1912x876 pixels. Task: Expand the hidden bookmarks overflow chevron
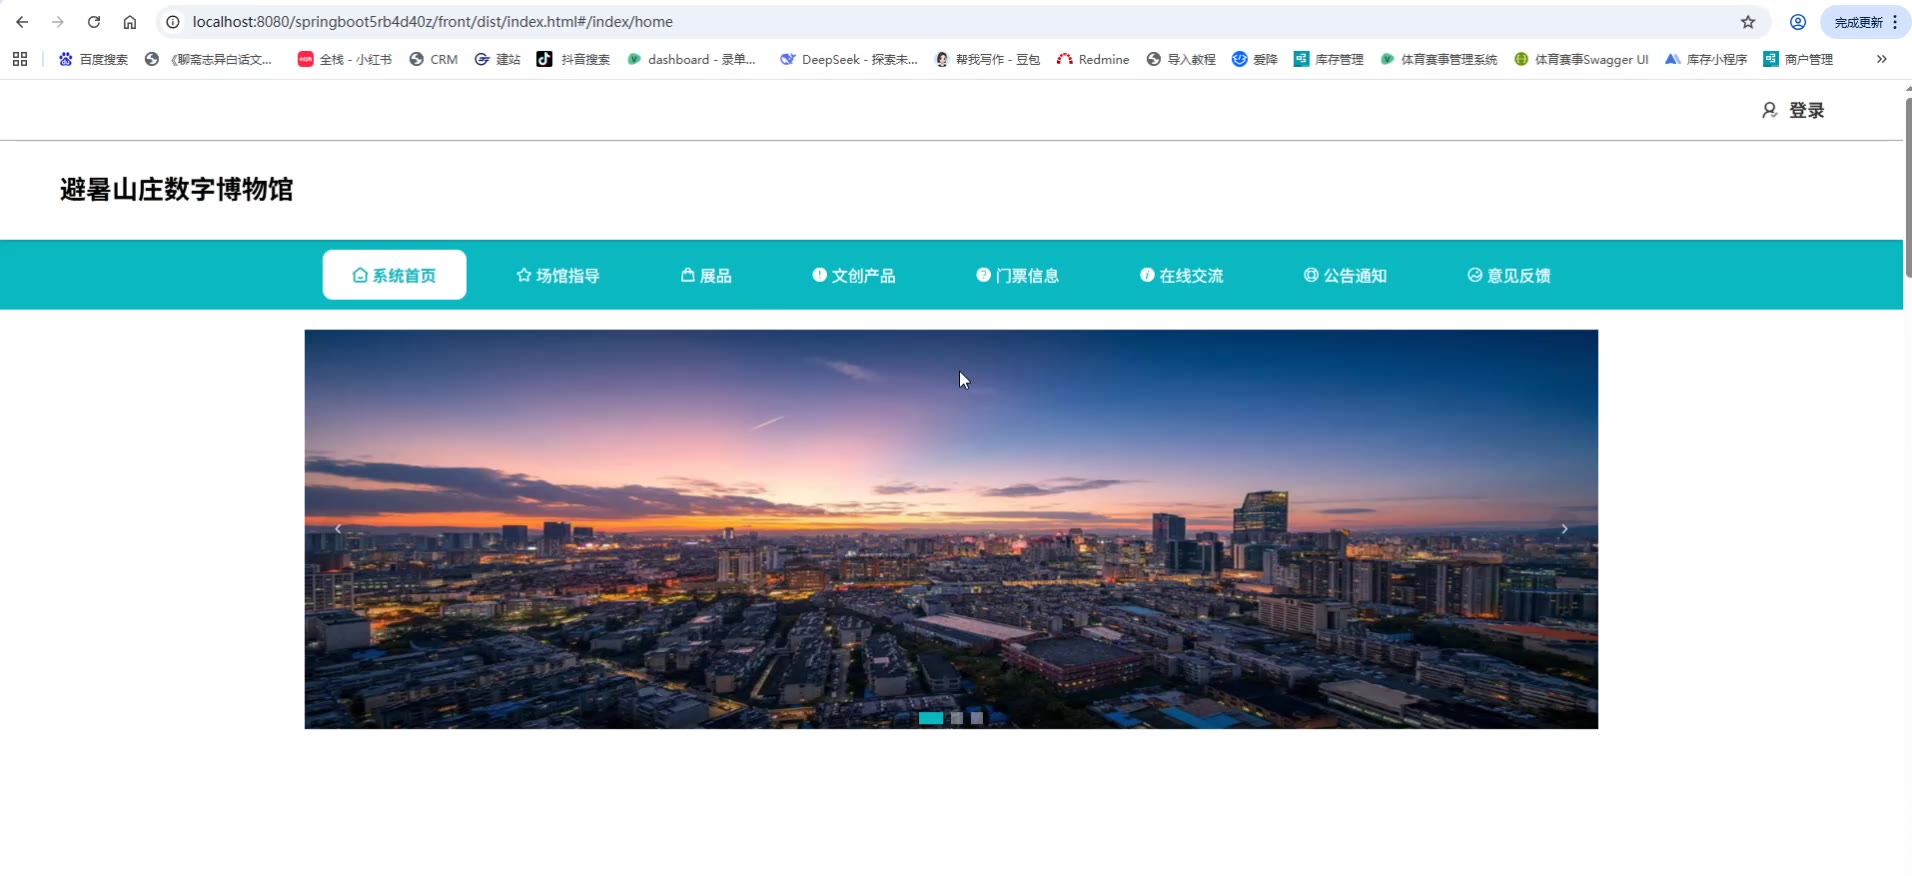1881,59
